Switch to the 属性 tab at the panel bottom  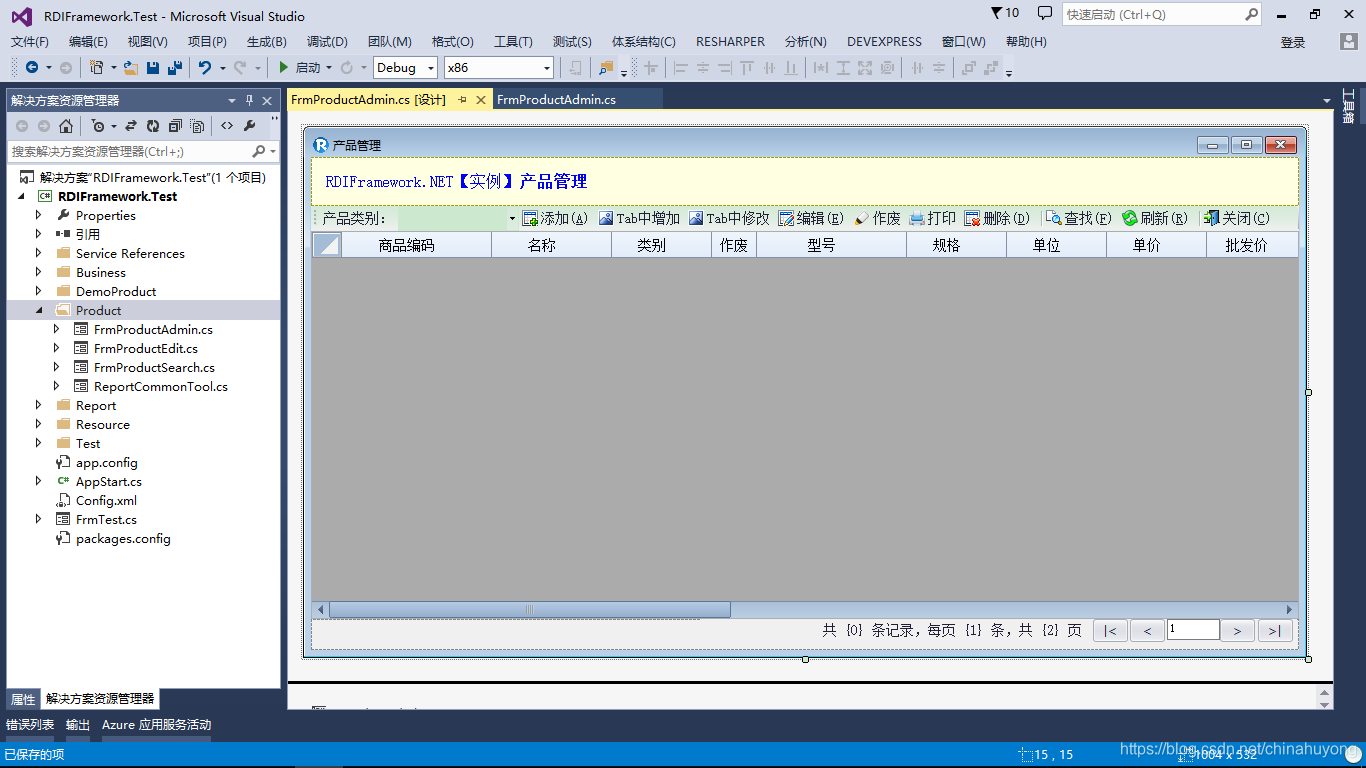point(23,699)
